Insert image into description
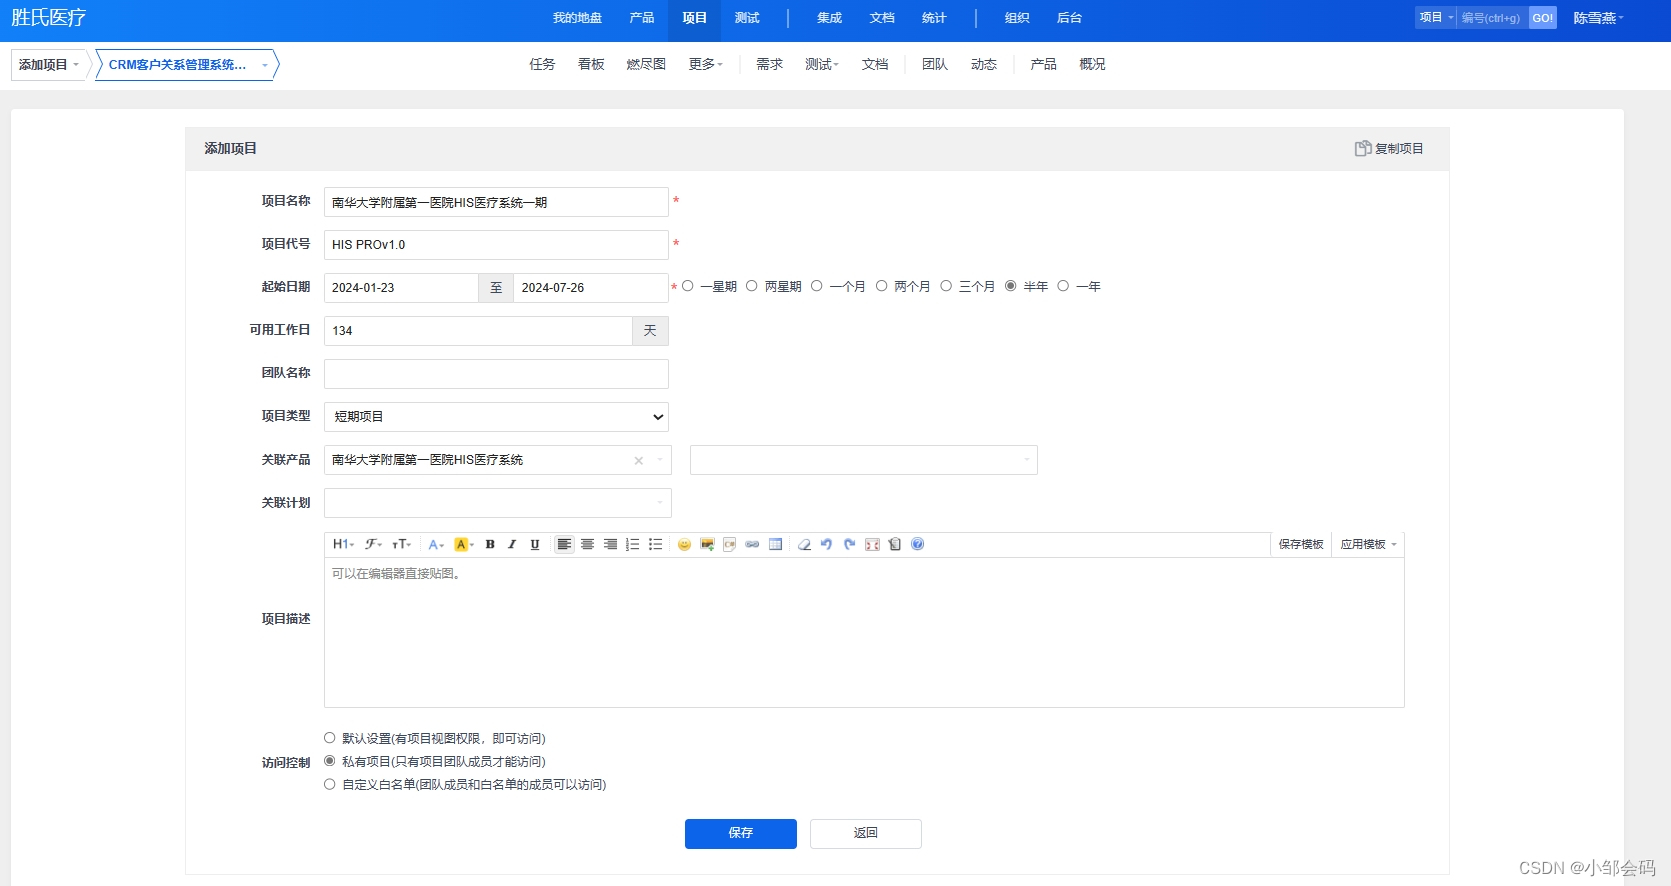The width and height of the screenshot is (1671, 886). click(707, 544)
